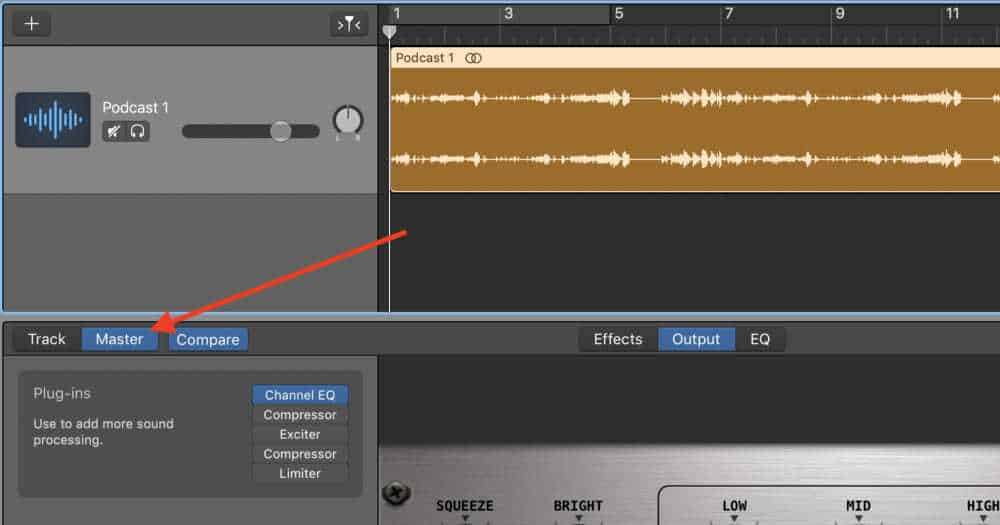Select the Podcast 1 waveform track icon
1000x525 pixels.
point(53,120)
